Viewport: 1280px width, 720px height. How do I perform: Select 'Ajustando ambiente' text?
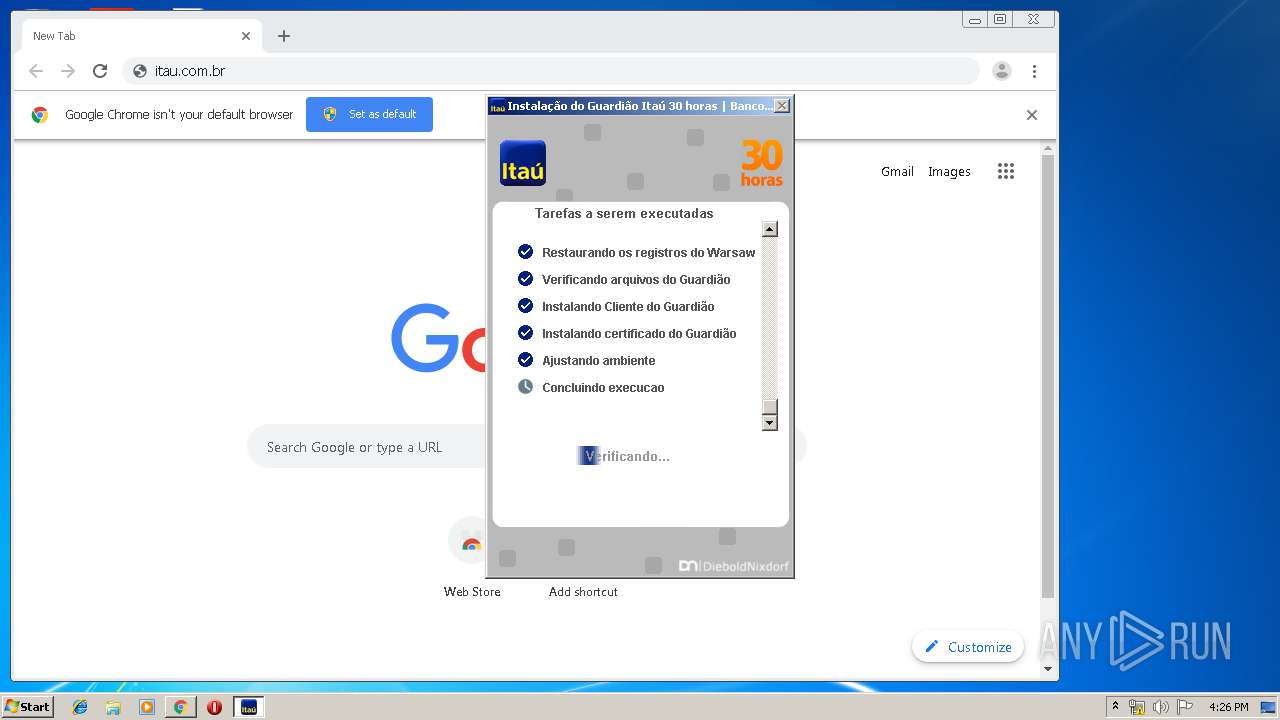click(x=599, y=361)
